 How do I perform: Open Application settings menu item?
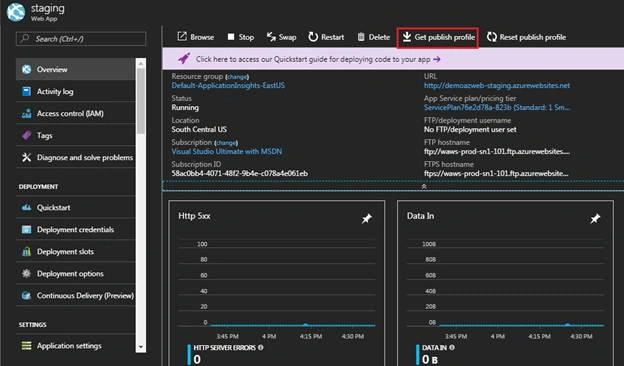tap(76, 346)
